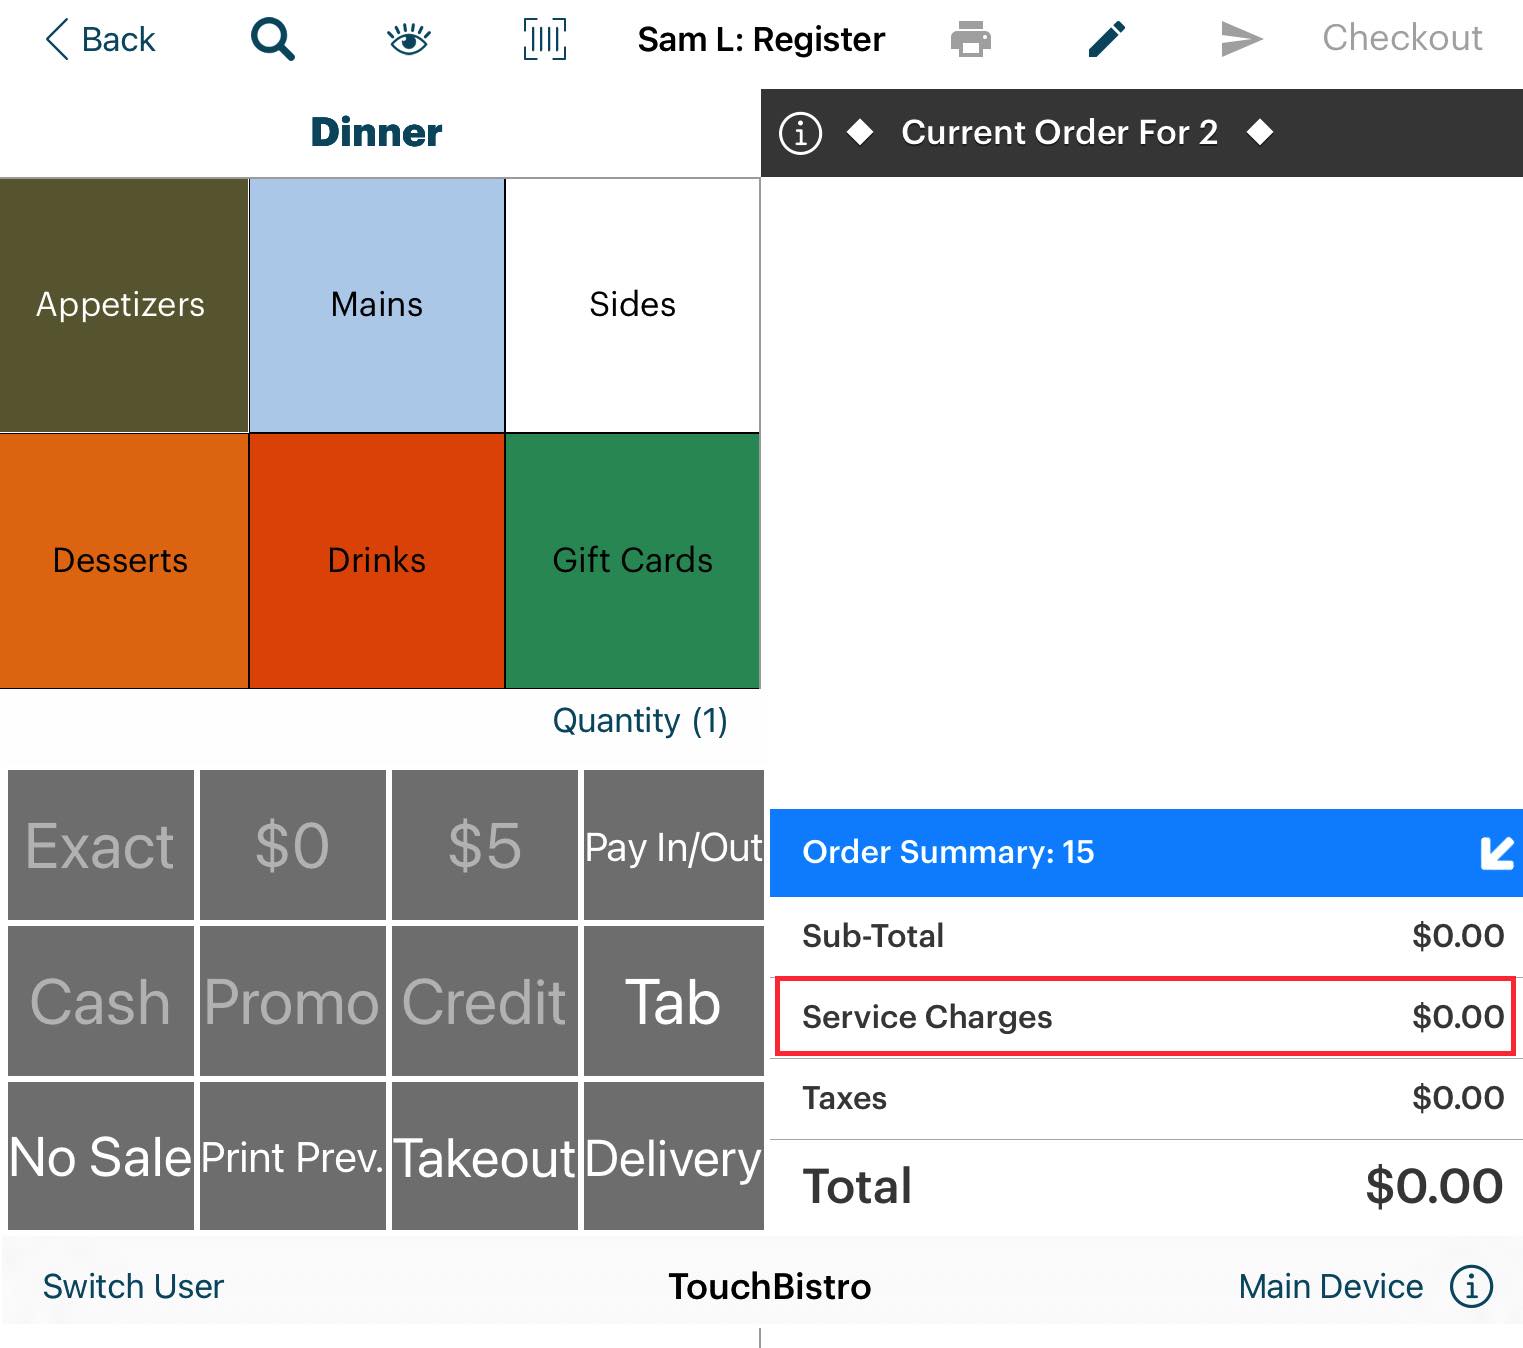Tap the pencil edit icon

1106,39
